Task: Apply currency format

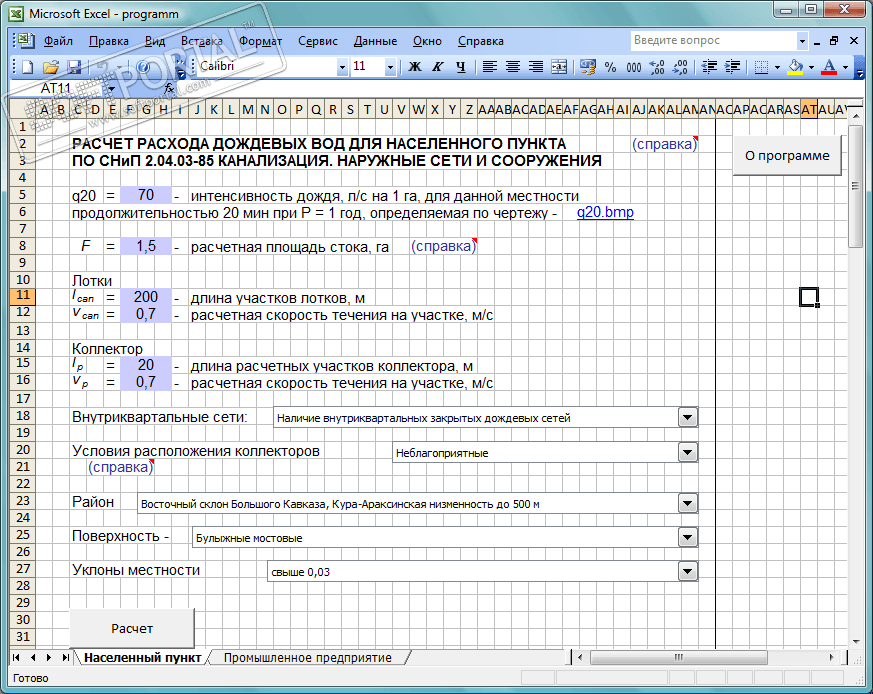Action: [x=587, y=67]
